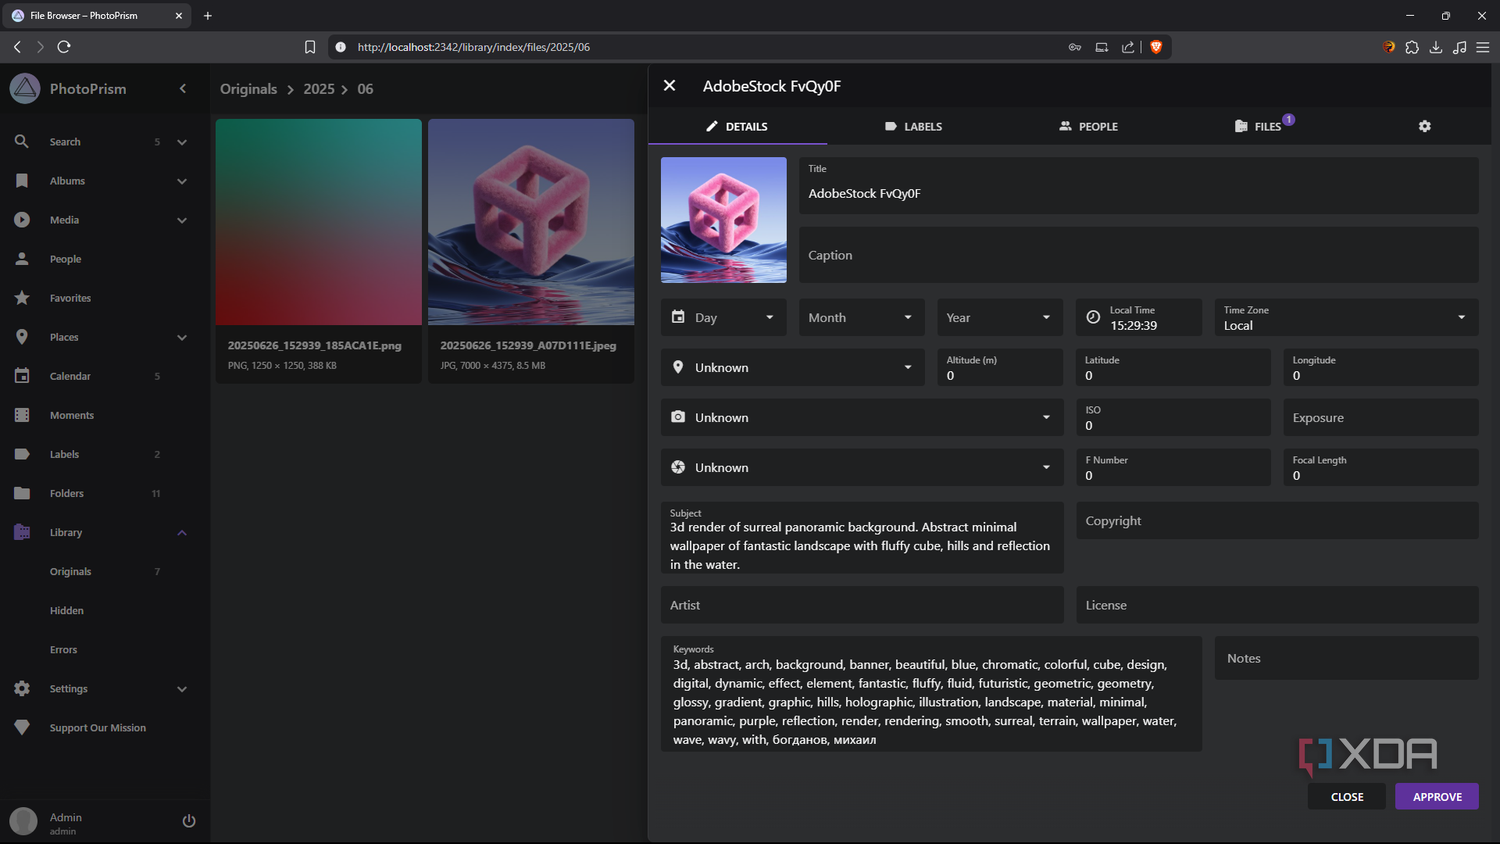Collapse the Library submenu chevron
Viewport: 1500px width, 844px height.
(x=182, y=532)
